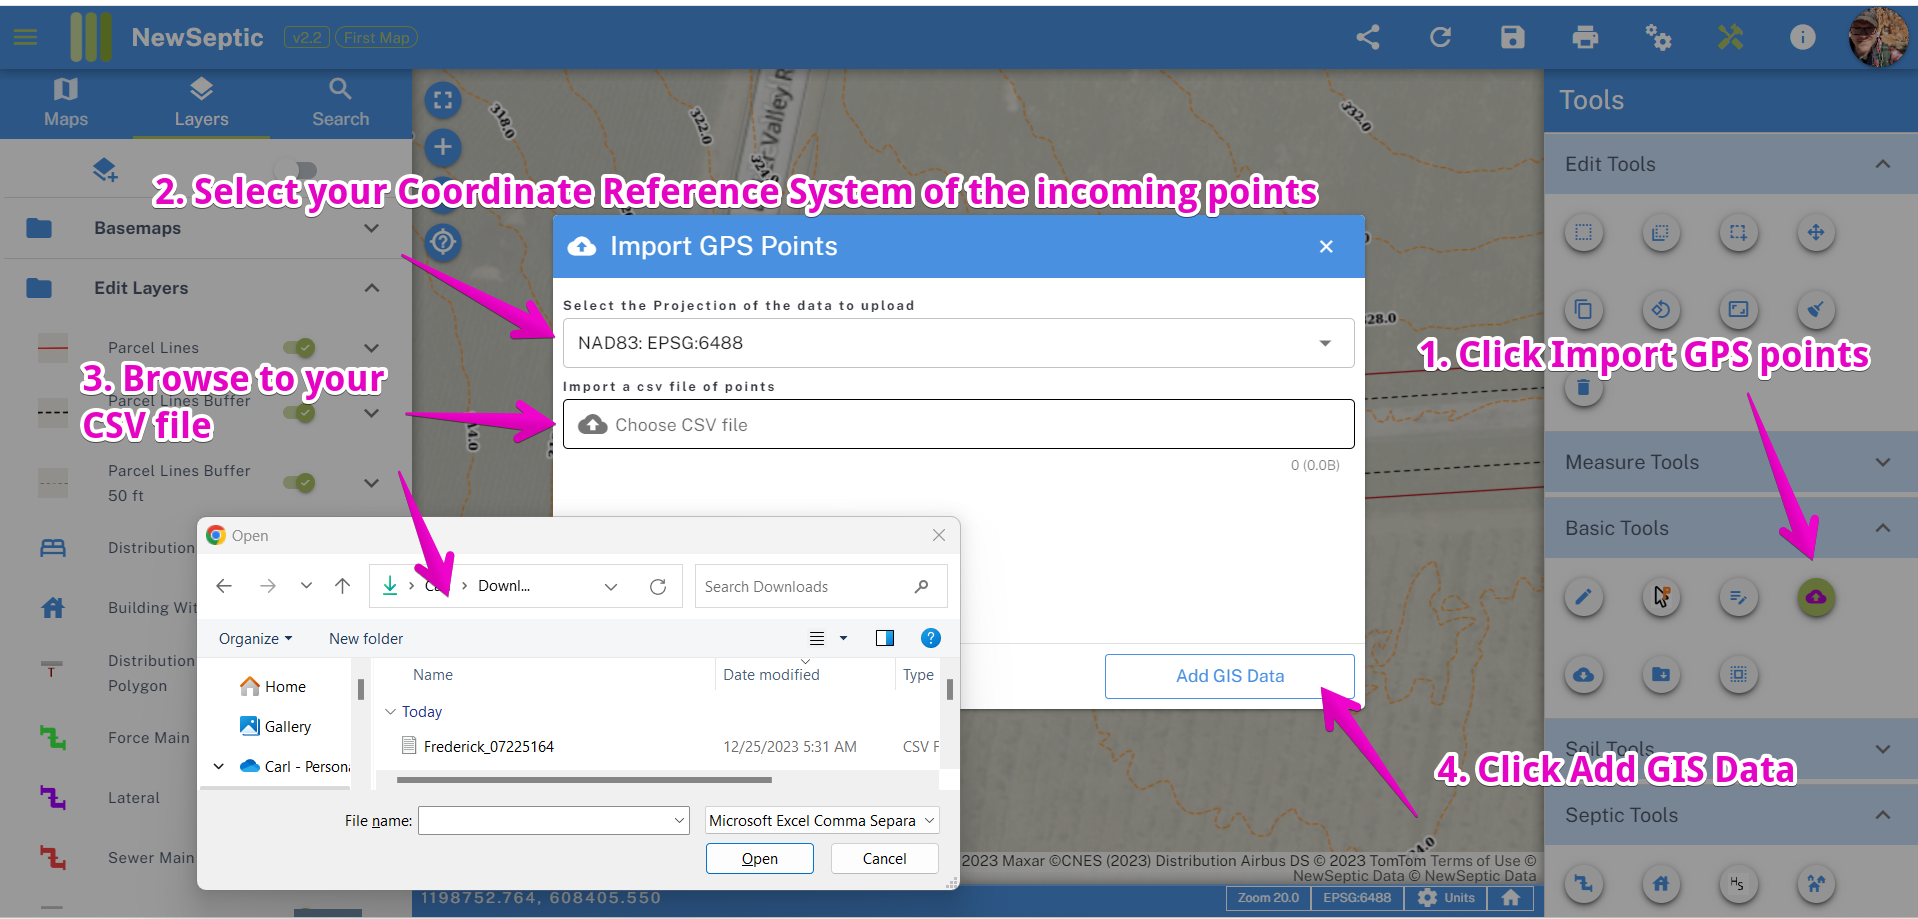
Task: Select the pencil draw tool
Action: tap(1584, 598)
